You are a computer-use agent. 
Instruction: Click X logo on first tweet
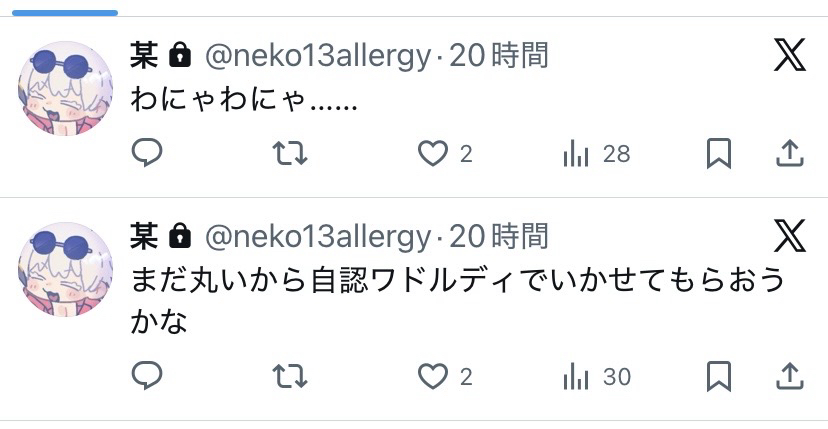(790, 56)
